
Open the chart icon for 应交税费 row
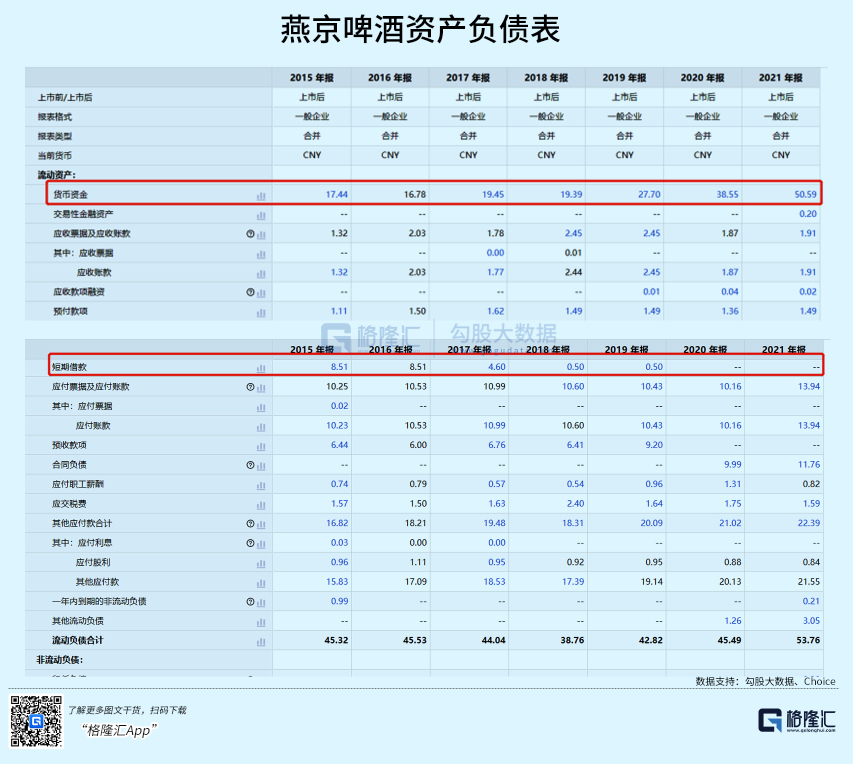[261, 506]
